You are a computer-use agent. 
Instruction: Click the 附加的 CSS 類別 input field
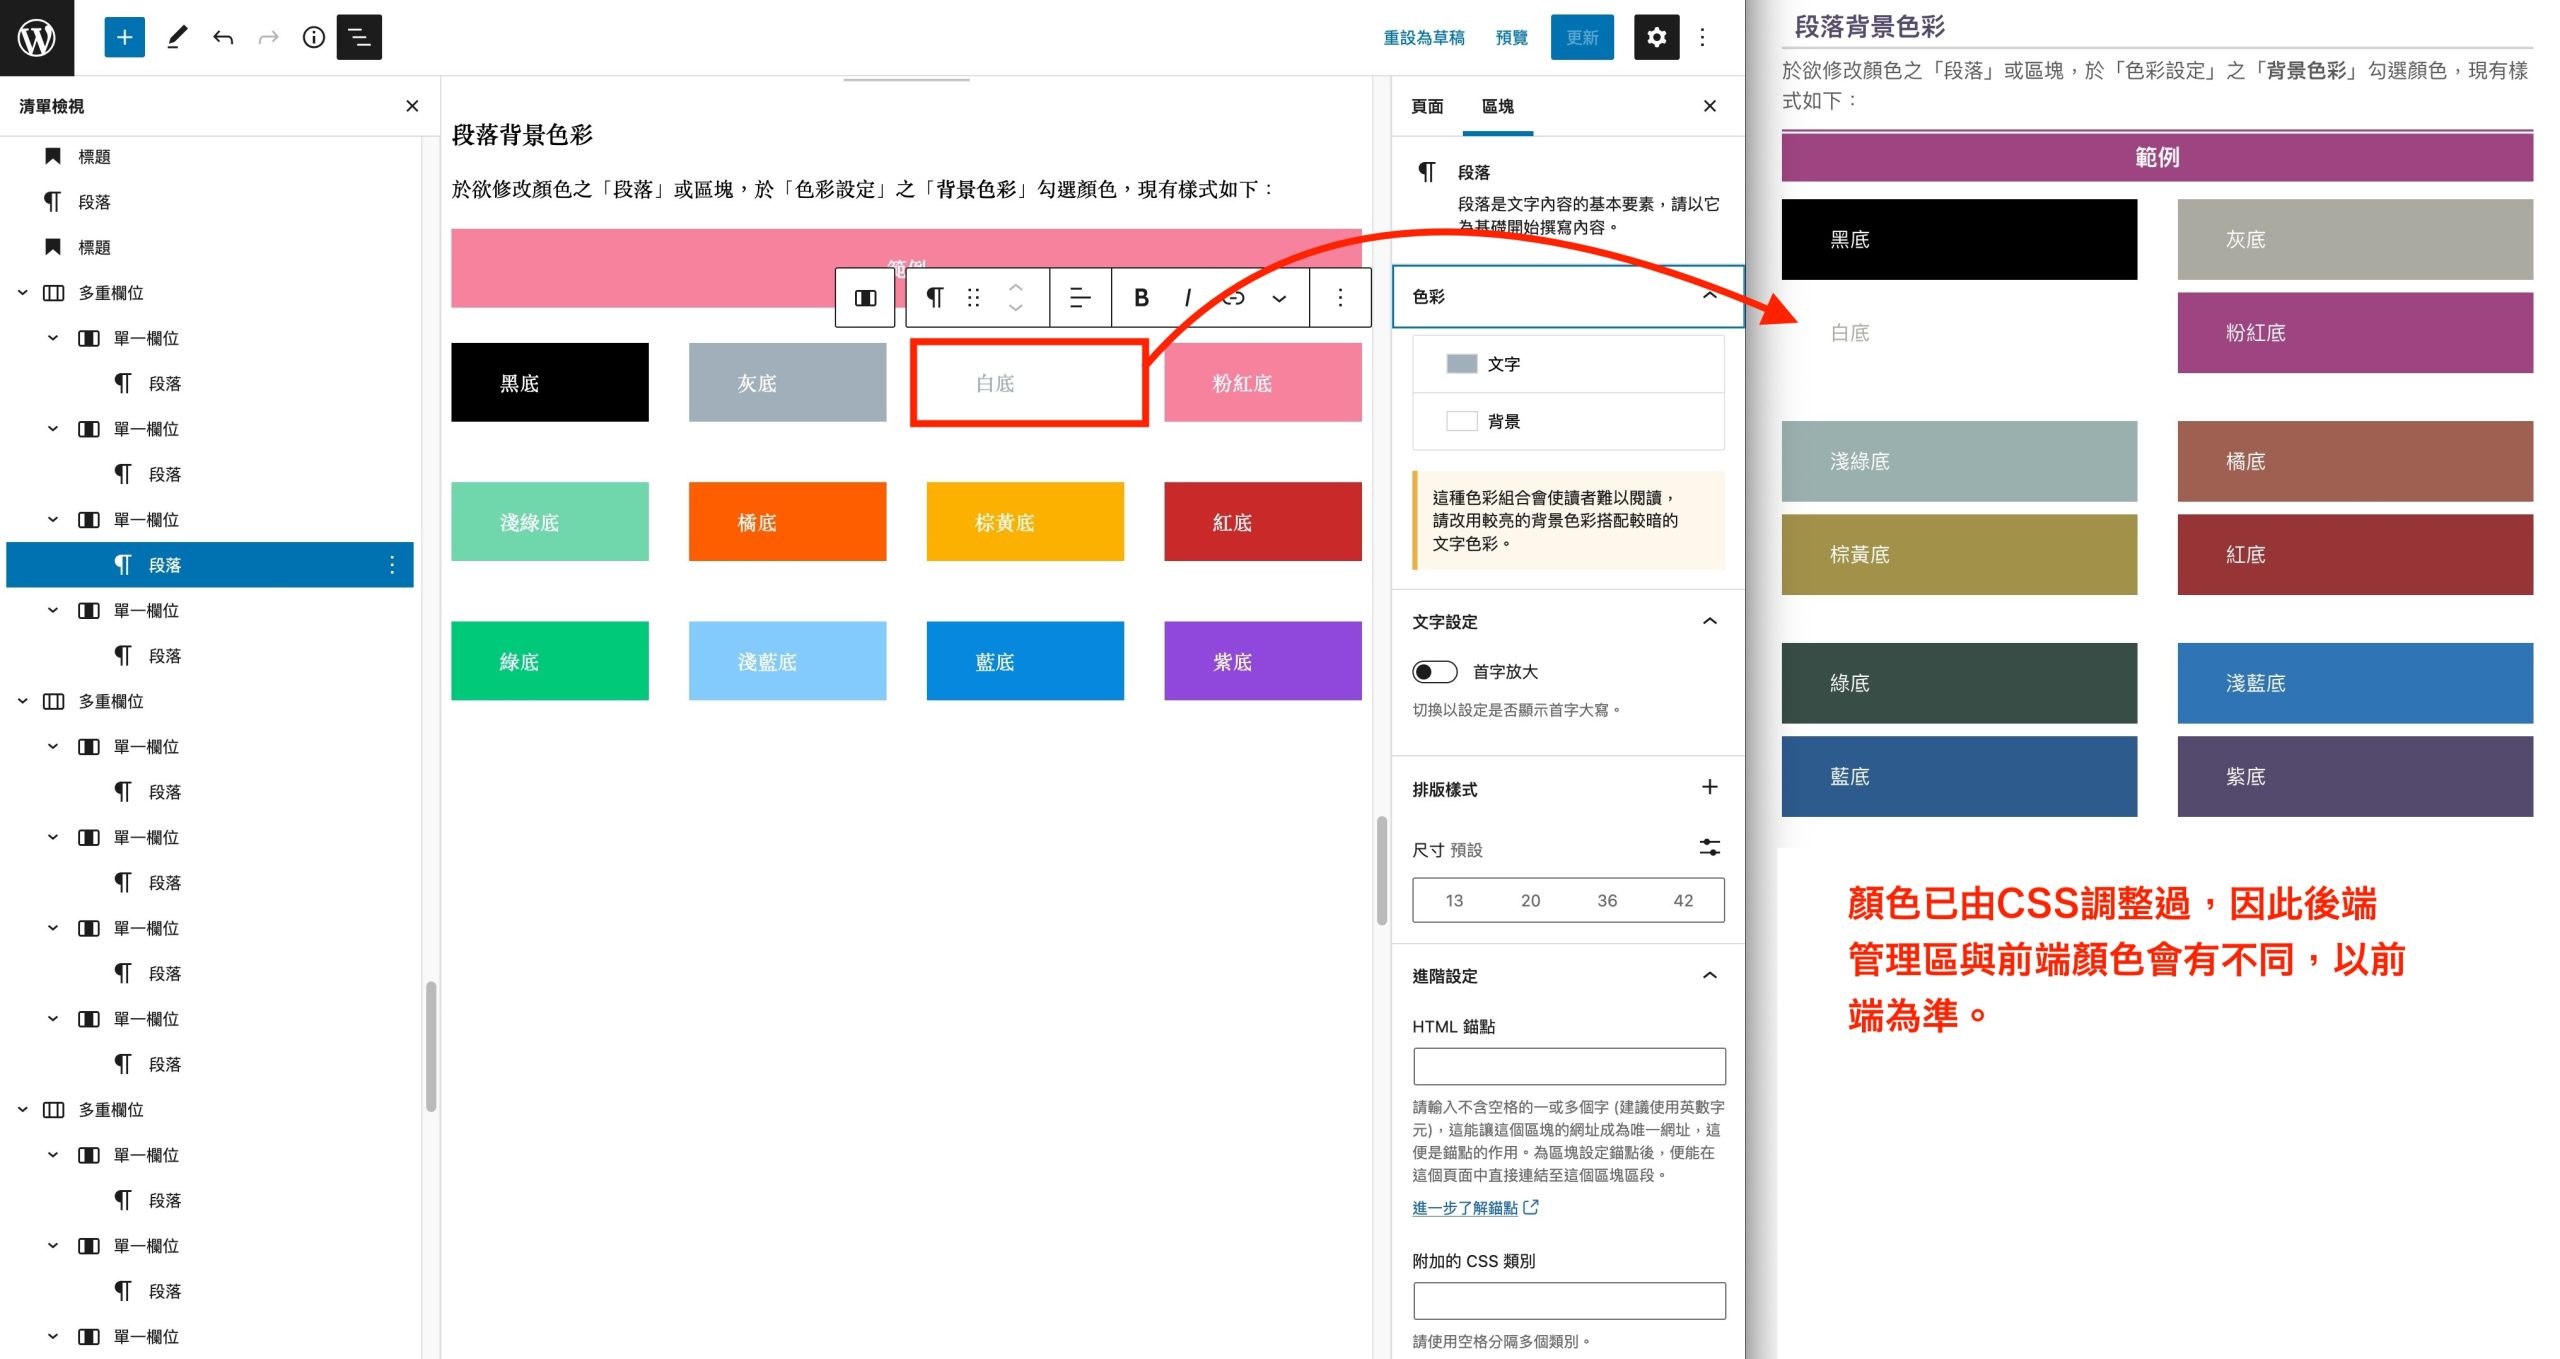coord(1569,1301)
